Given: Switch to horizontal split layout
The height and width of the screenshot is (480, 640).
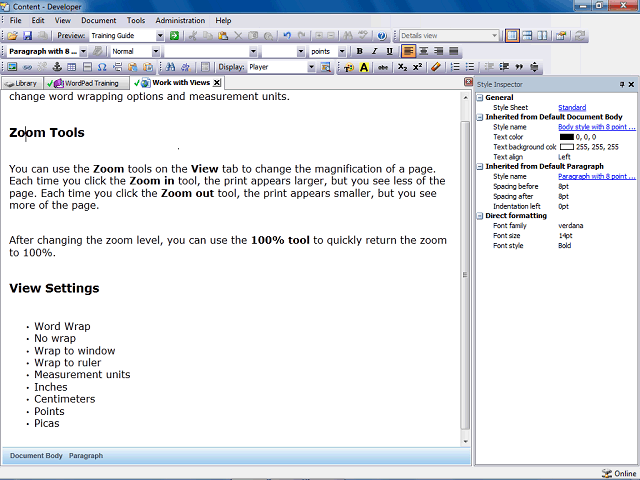Looking at the screenshot, I should pyautogui.click(x=527, y=36).
